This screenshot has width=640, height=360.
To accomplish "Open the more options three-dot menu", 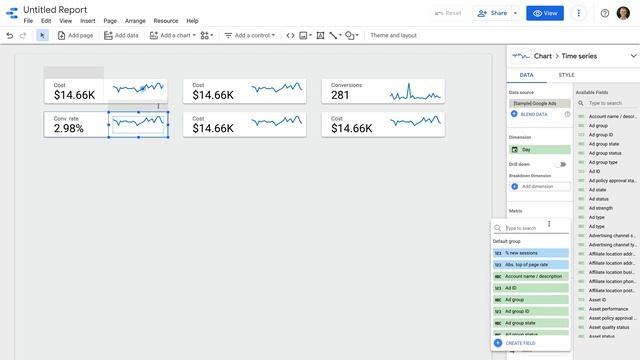I will click(578, 13).
